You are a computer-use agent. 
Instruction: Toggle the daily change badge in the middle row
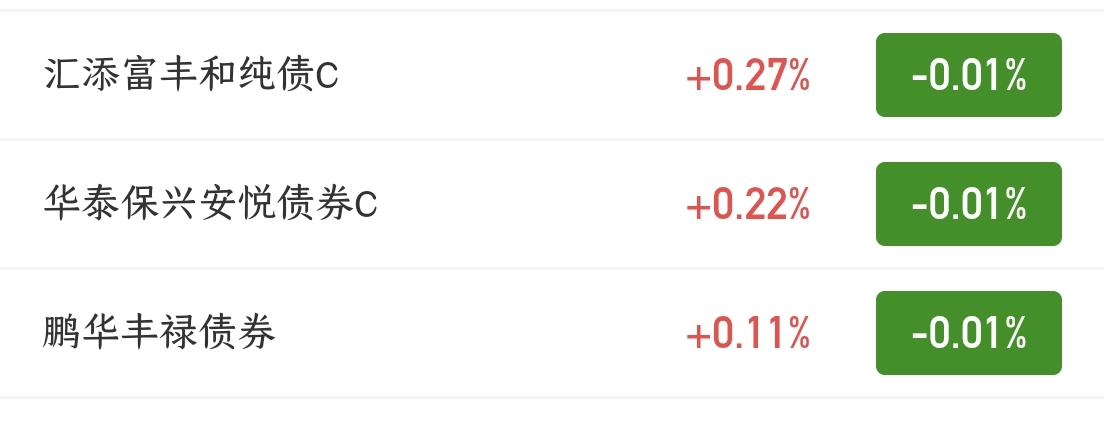tap(968, 204)
